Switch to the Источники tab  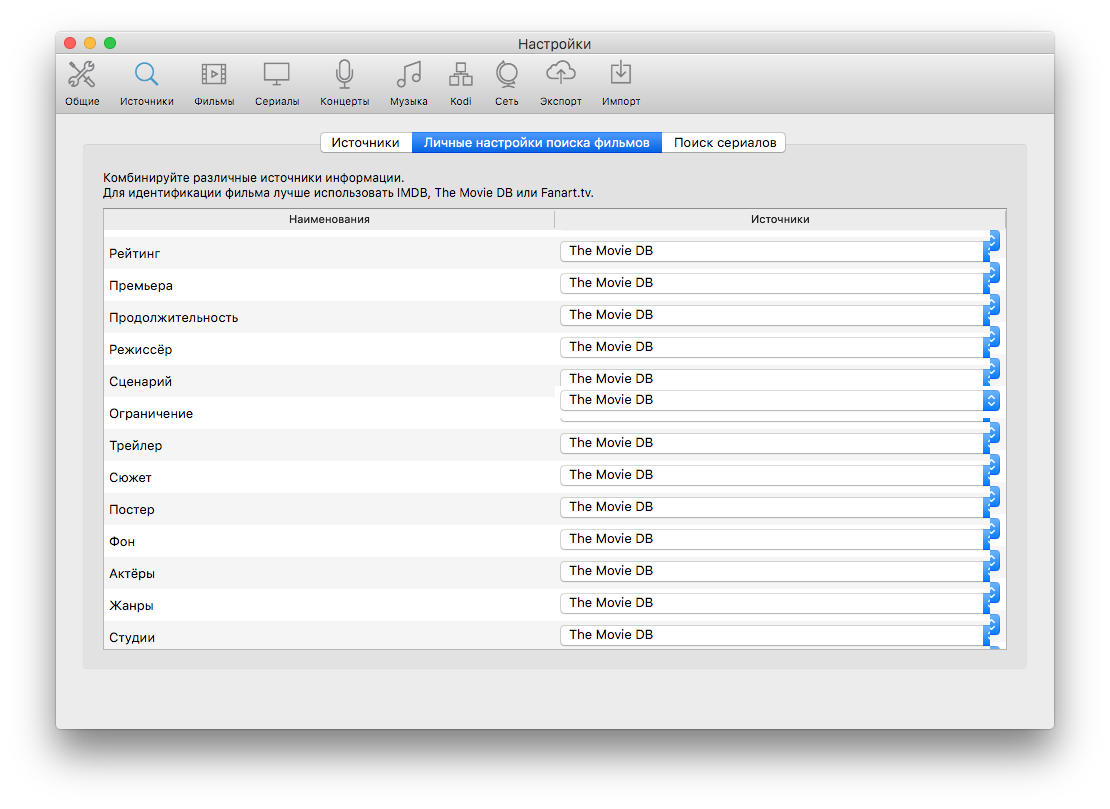(x=366, y=142)
